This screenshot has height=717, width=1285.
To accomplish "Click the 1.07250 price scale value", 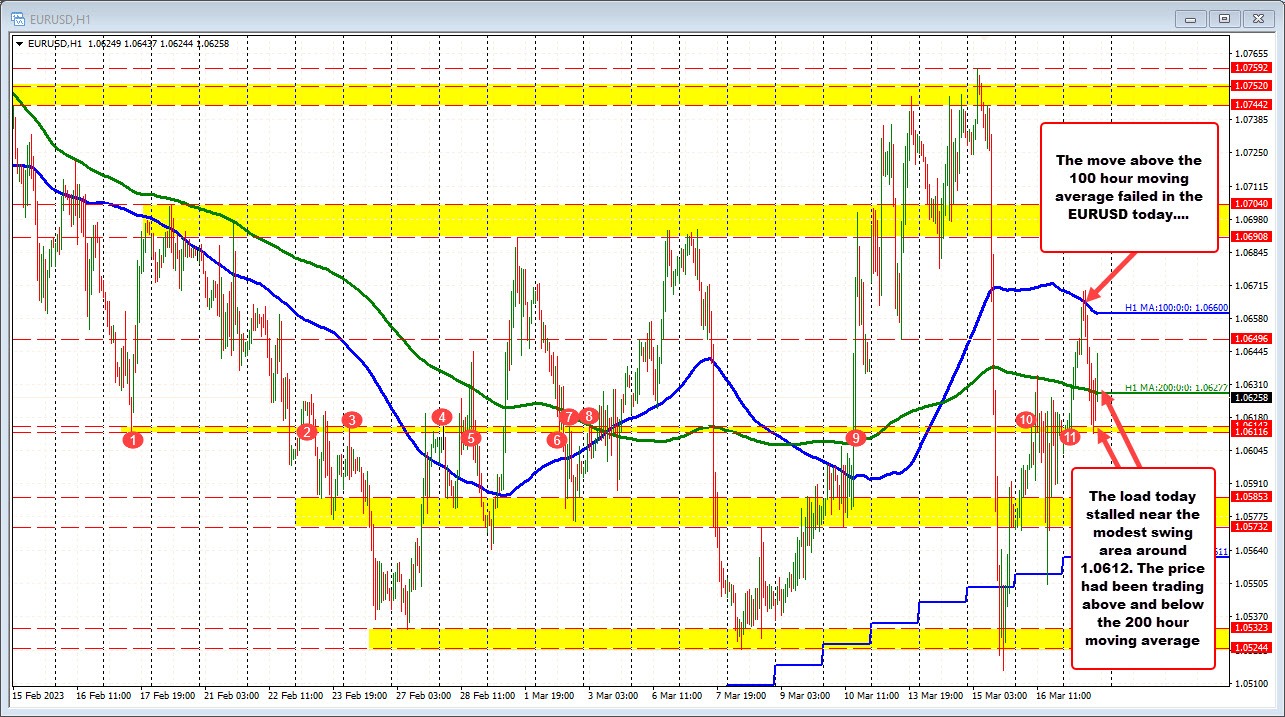I will point(1253,153).
